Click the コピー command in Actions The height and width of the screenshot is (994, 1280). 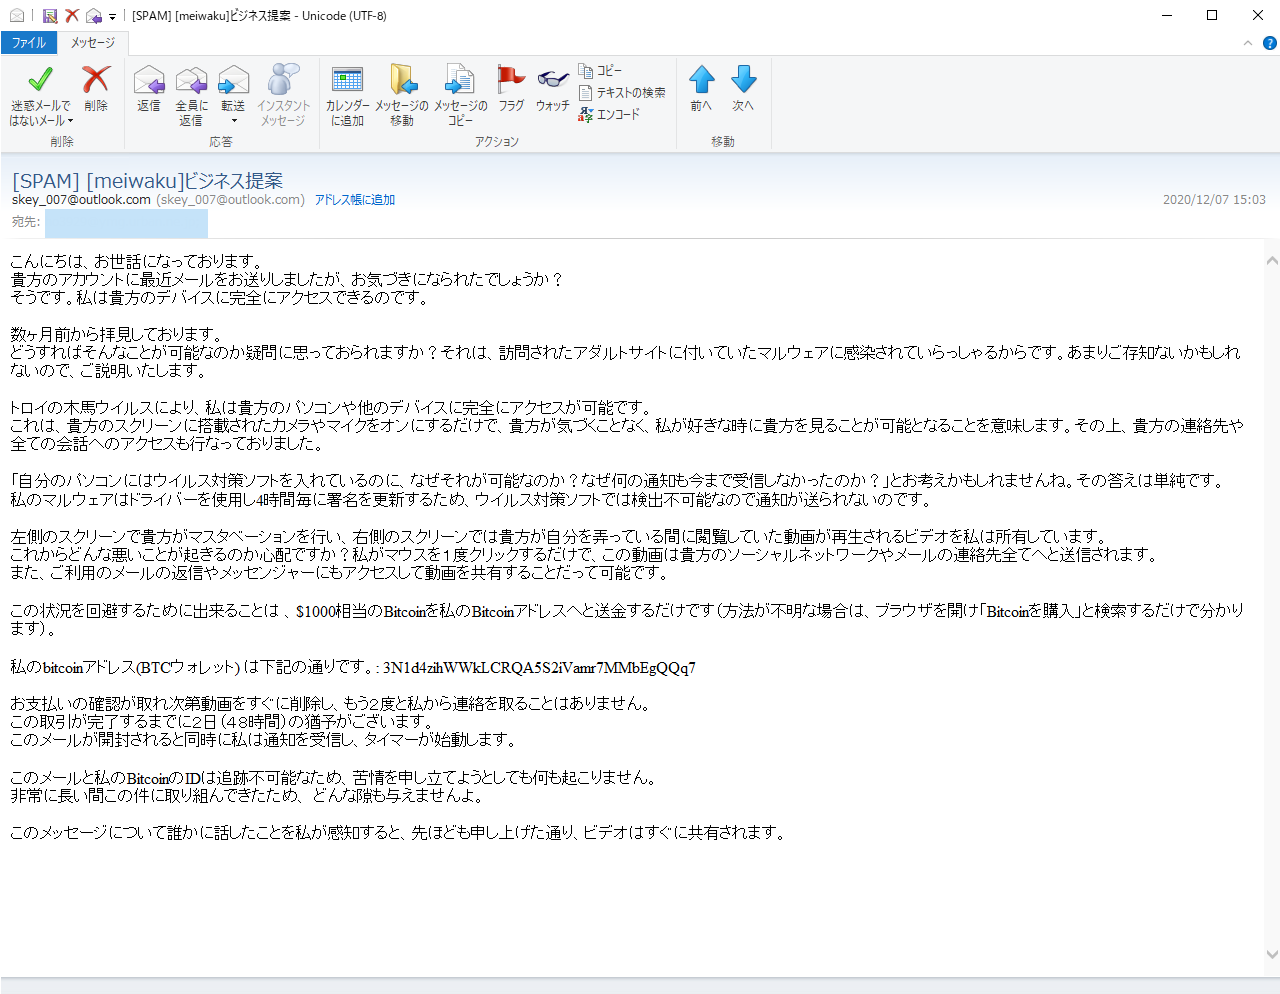(600, 71)
